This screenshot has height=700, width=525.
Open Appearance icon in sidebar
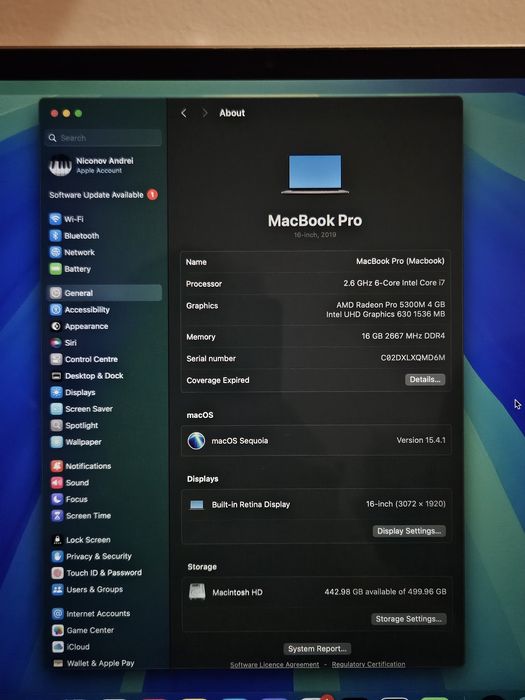click(56, 326)
